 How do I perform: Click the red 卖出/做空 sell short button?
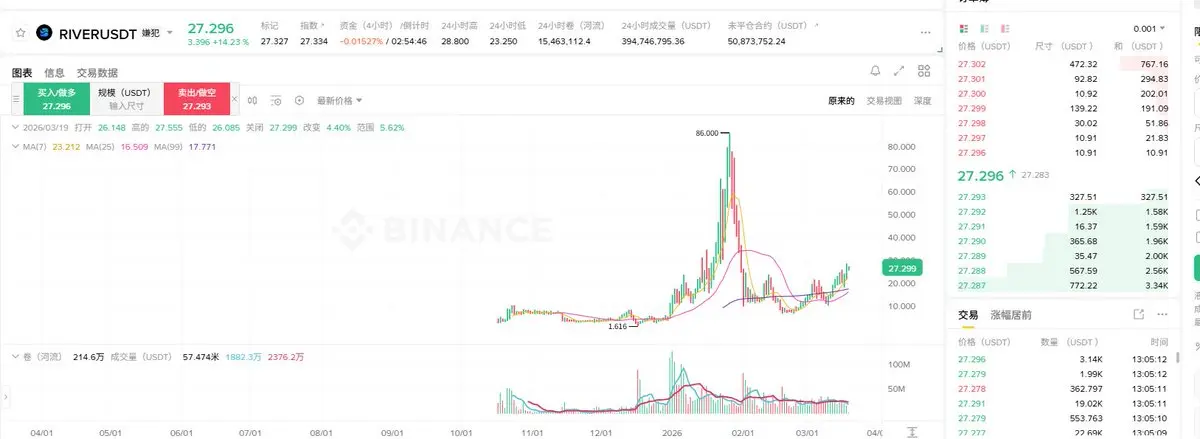tap(197, 99)
